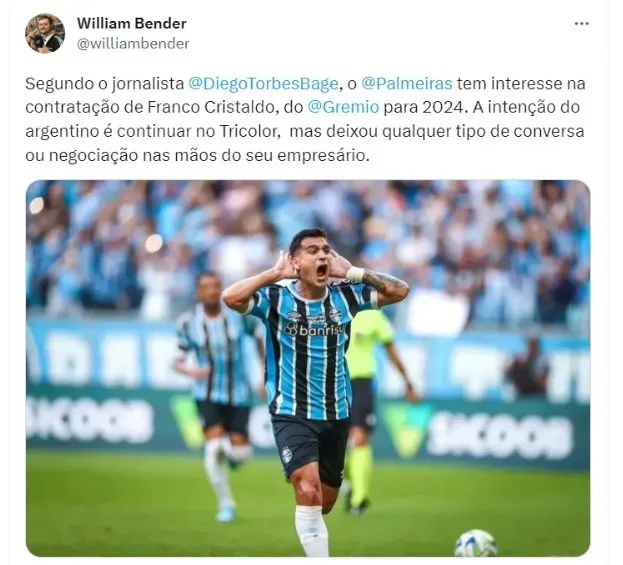623x565 pixels.
Task: Click the player's white sock
Action: [x=312, y=531]
